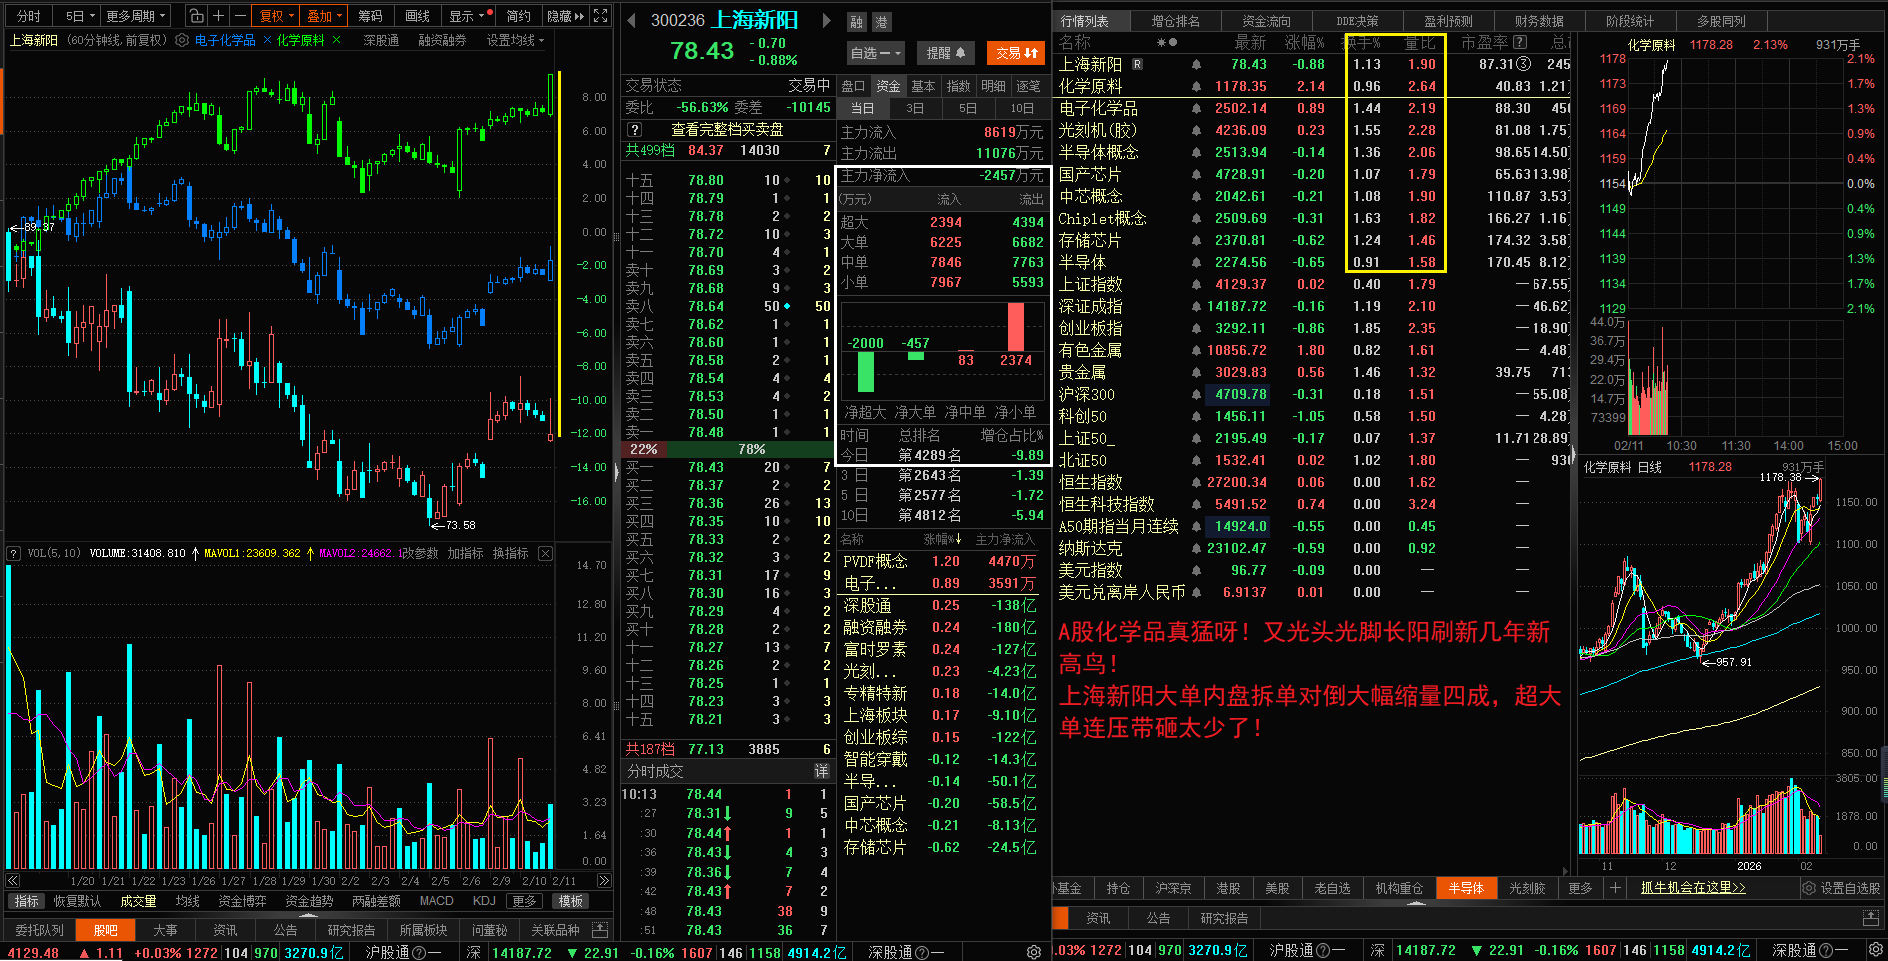Screen dimensions: 1888x961
Task: Select the KDJ indicator
Action: (484, 901)
